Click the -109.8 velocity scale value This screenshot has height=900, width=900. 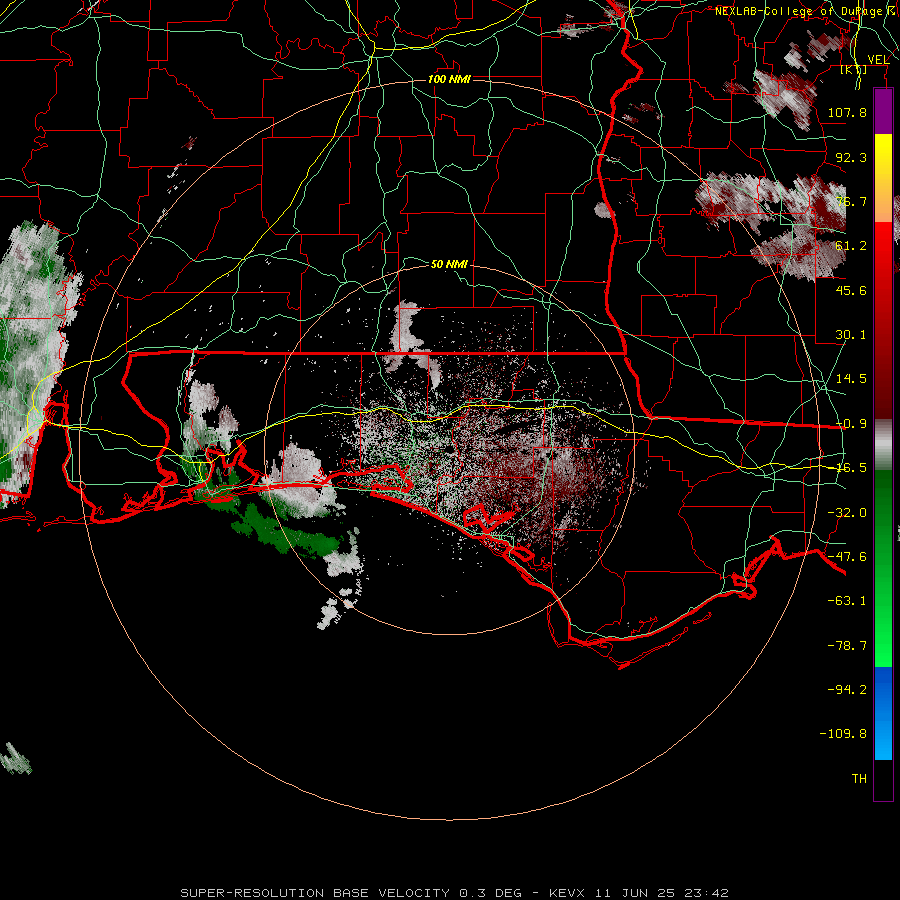pos(843,734)
